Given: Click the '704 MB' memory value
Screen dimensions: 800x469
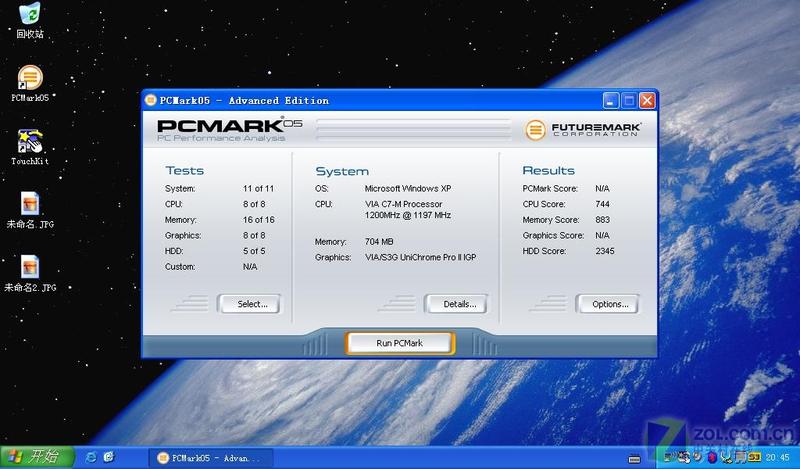Looking at the screenshot, I should (379, 241).
